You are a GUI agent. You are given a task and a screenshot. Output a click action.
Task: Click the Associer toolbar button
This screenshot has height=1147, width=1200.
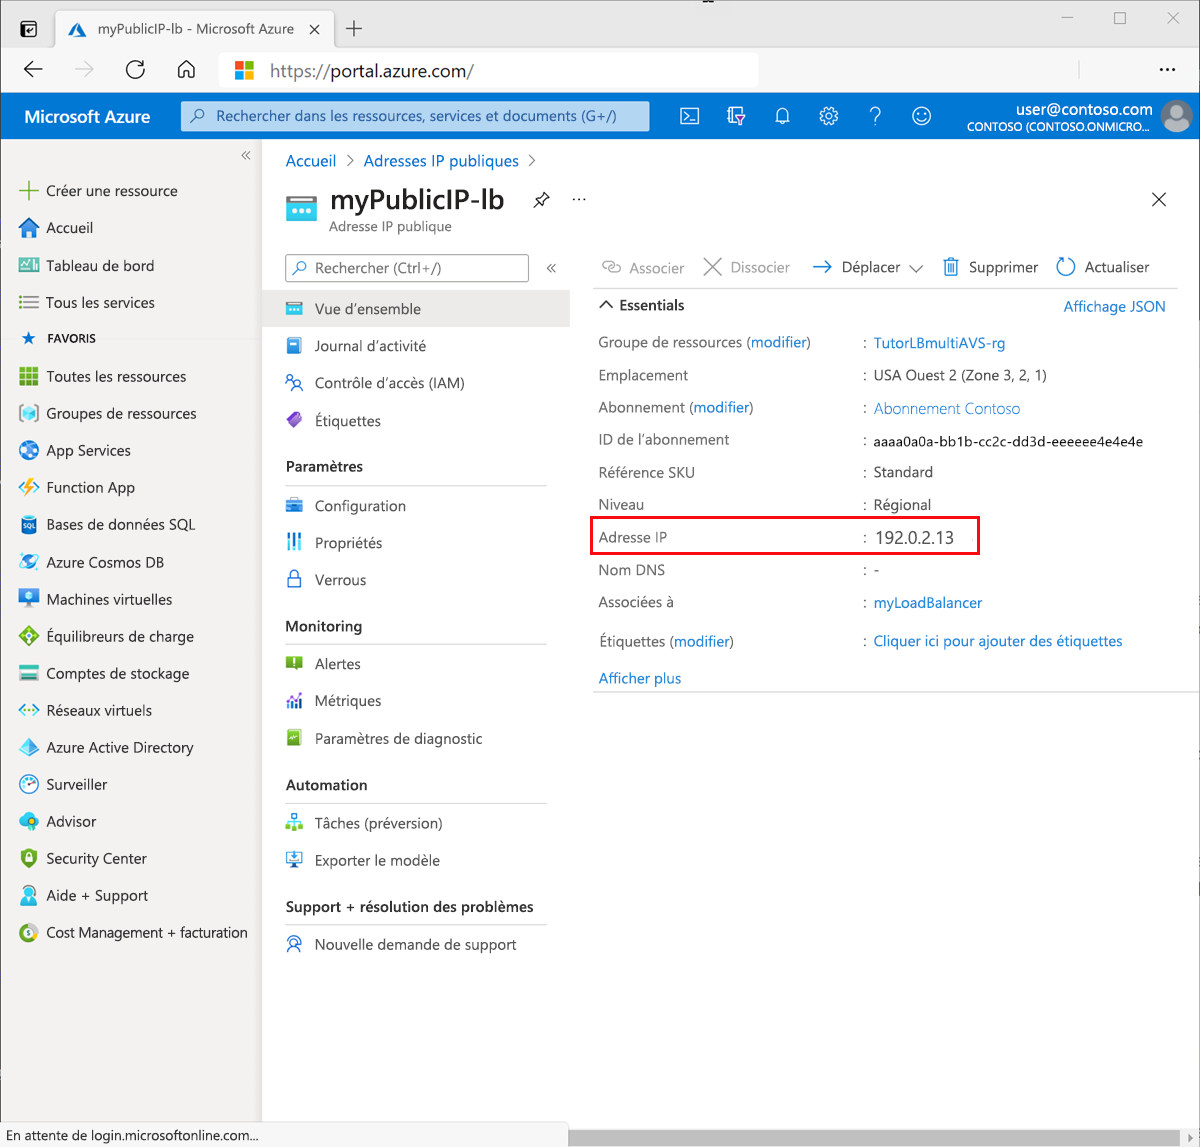coord(642,267)
